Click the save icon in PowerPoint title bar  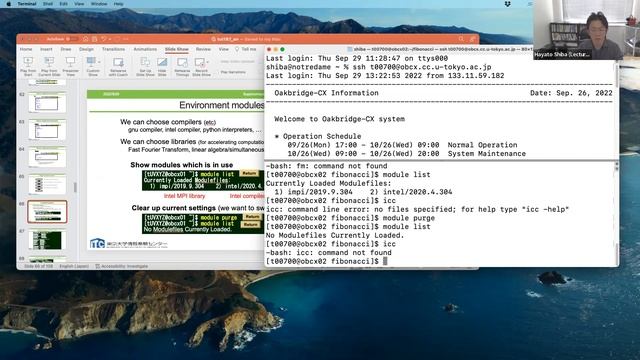95,39
